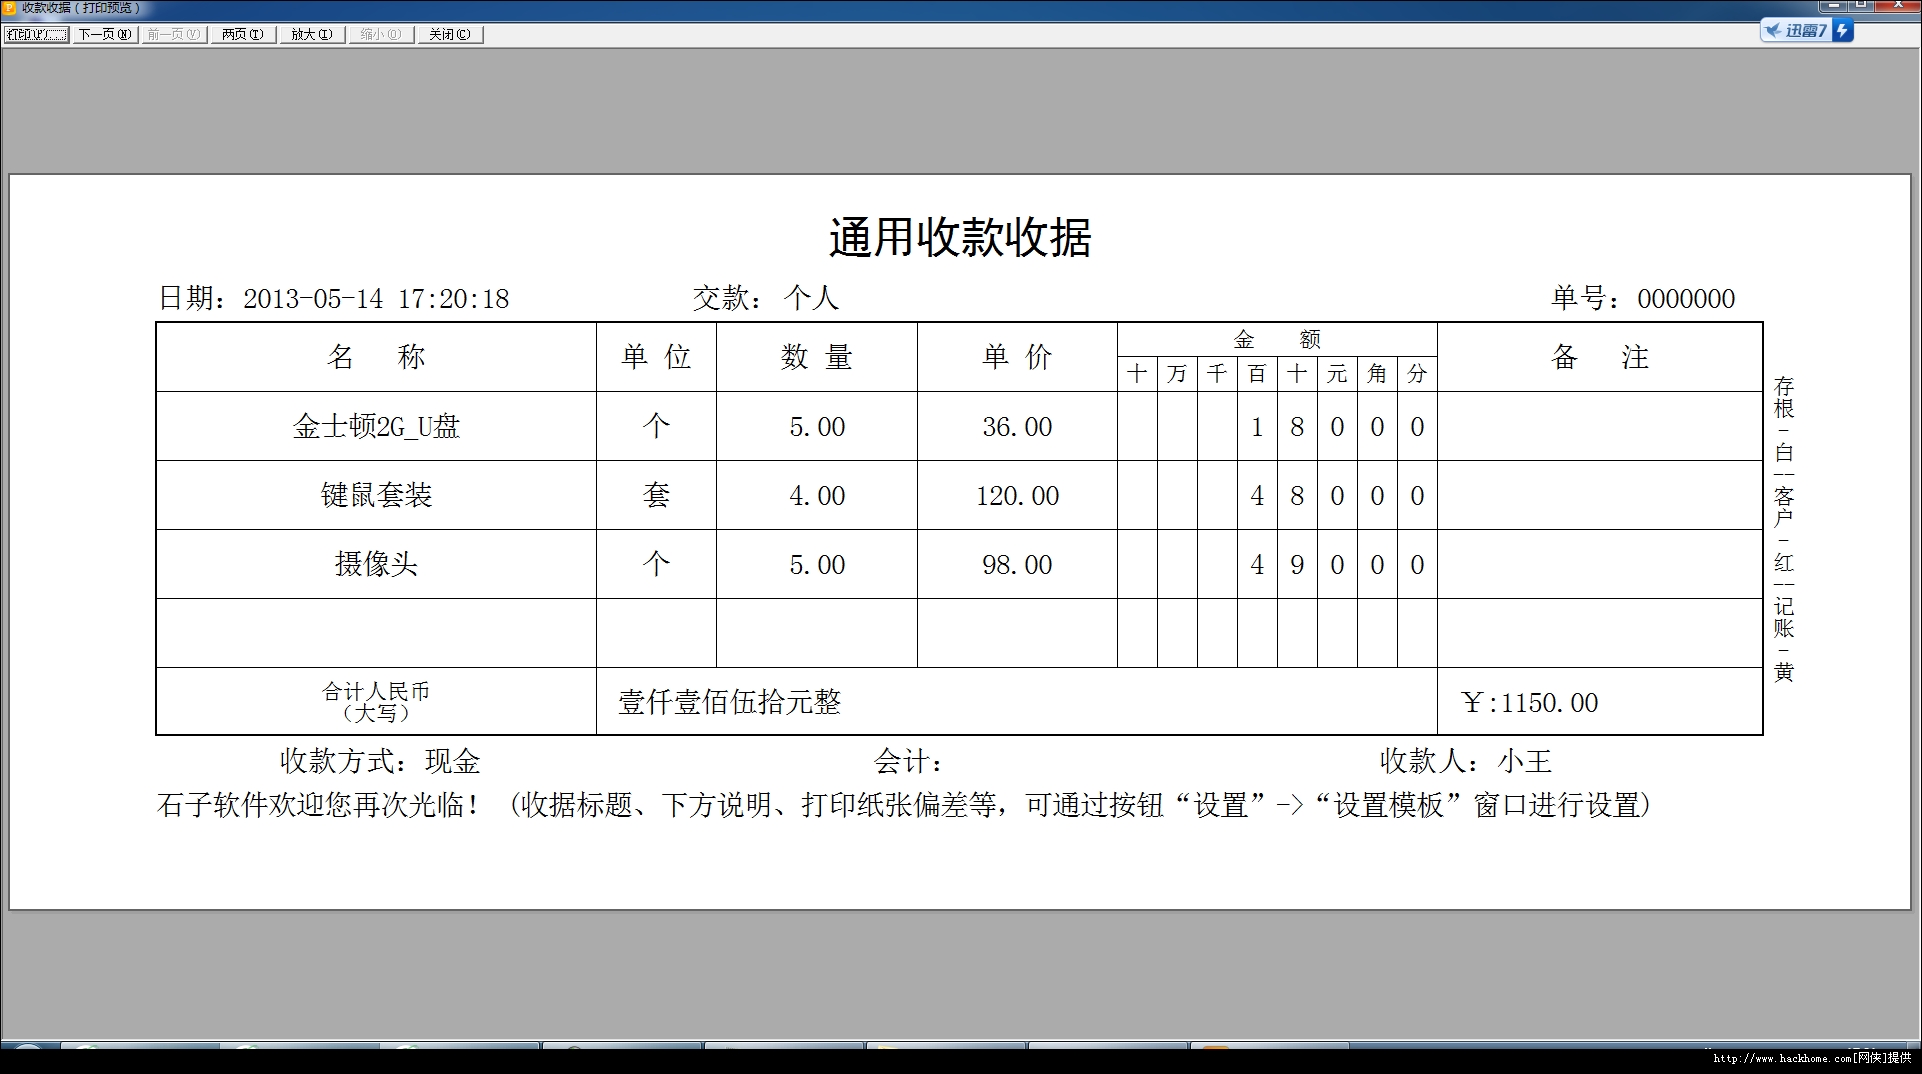Click the receipt number 单号: 0000000
The image size is (1922, 1074).
pyautogui.click(x=1643, y=297)
